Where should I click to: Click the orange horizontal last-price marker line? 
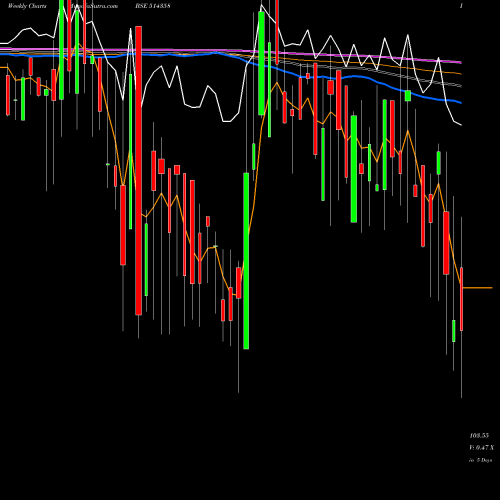pyautogui.click(x=477, y=288)
